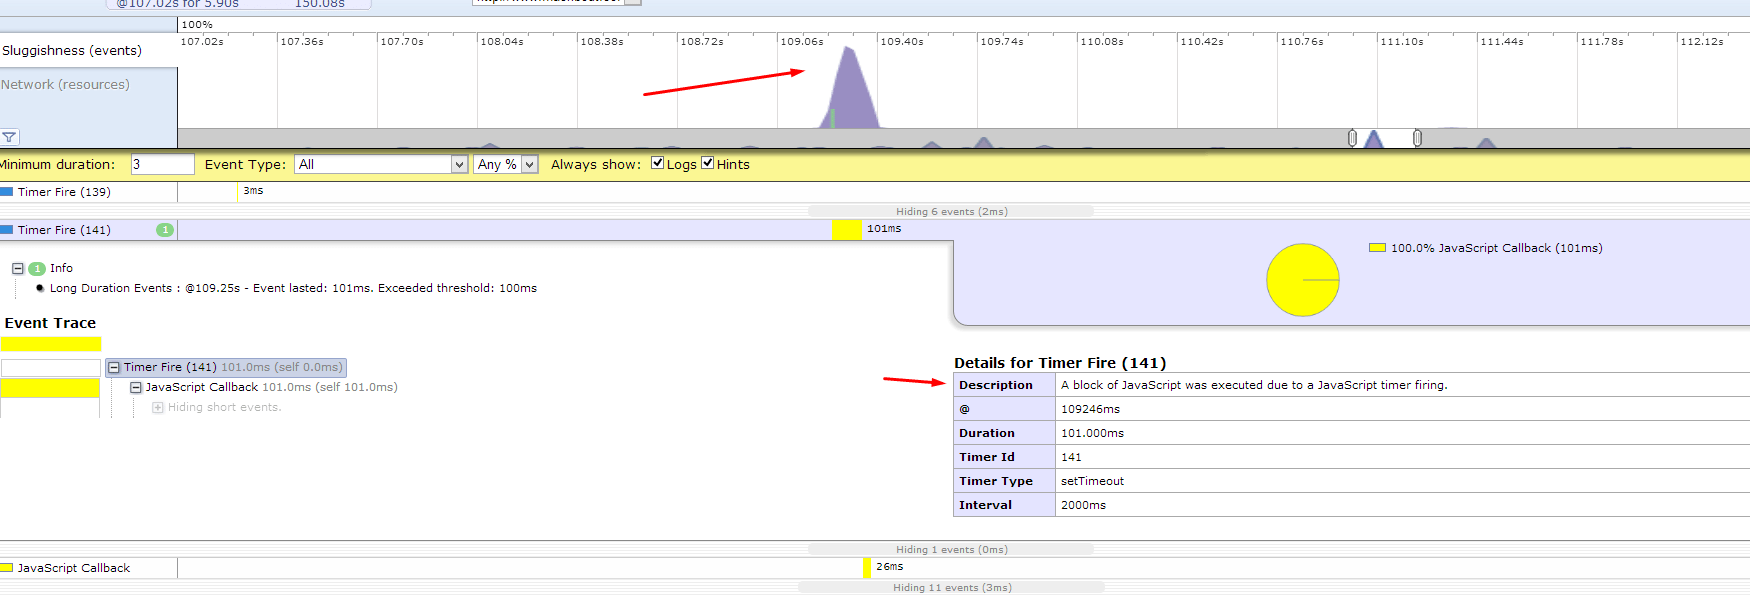Click the Event Trace yellow header bar
Screen dimensions: 1750x595
point(51,344)
